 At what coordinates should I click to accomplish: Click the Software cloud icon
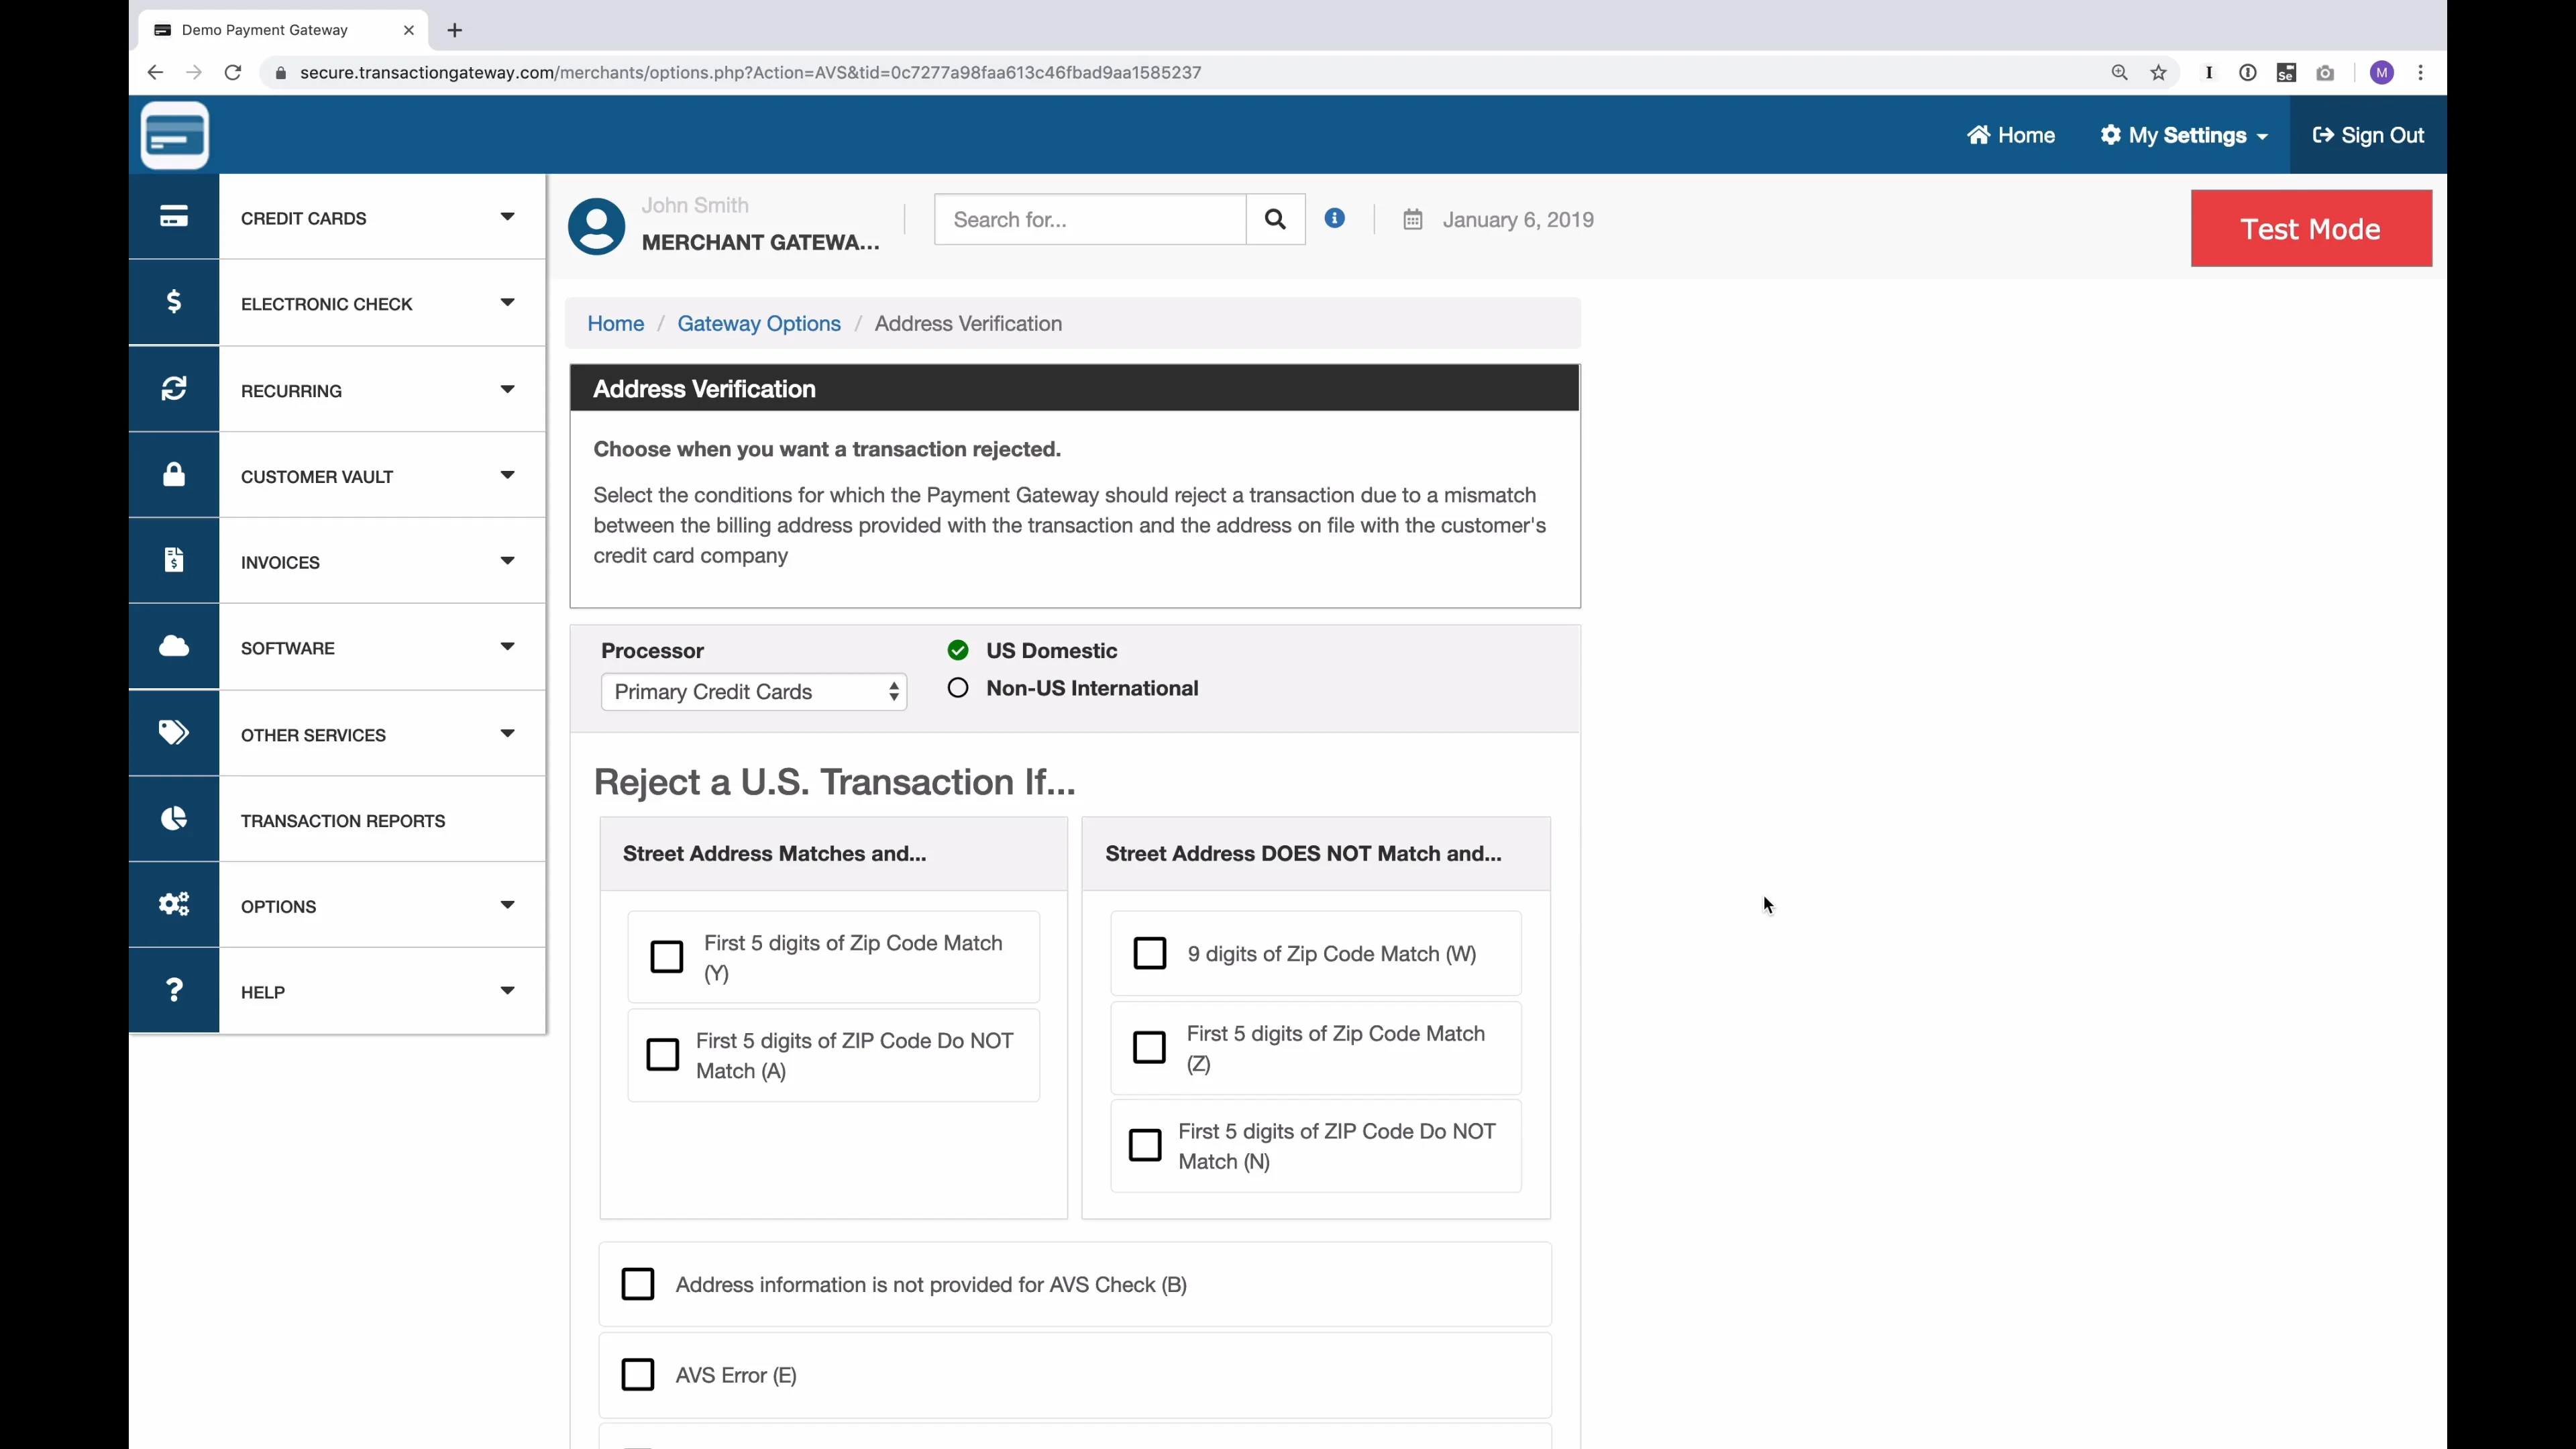click(173, 647)
